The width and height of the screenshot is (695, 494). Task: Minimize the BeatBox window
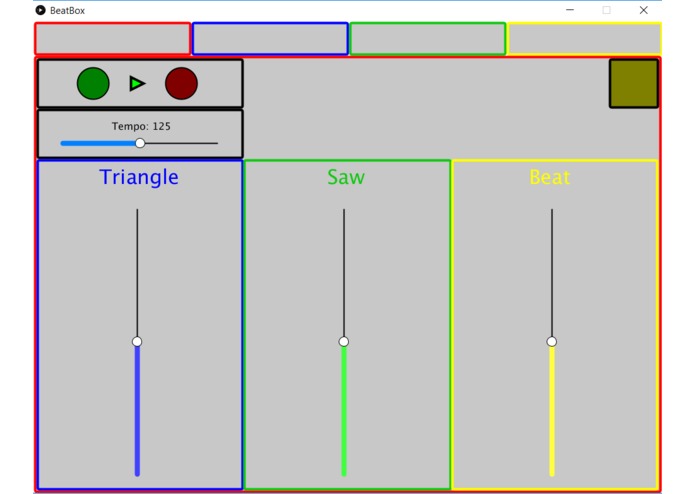[570, 10]
